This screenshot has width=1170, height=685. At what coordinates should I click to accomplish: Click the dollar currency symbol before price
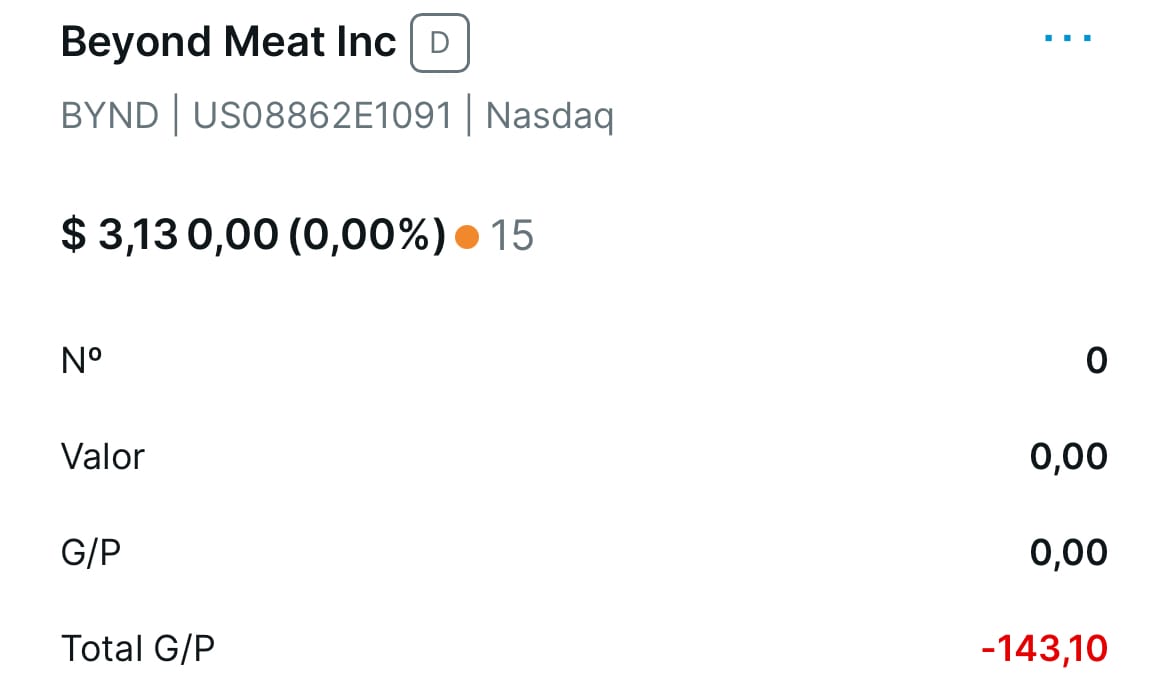point(74,236)
